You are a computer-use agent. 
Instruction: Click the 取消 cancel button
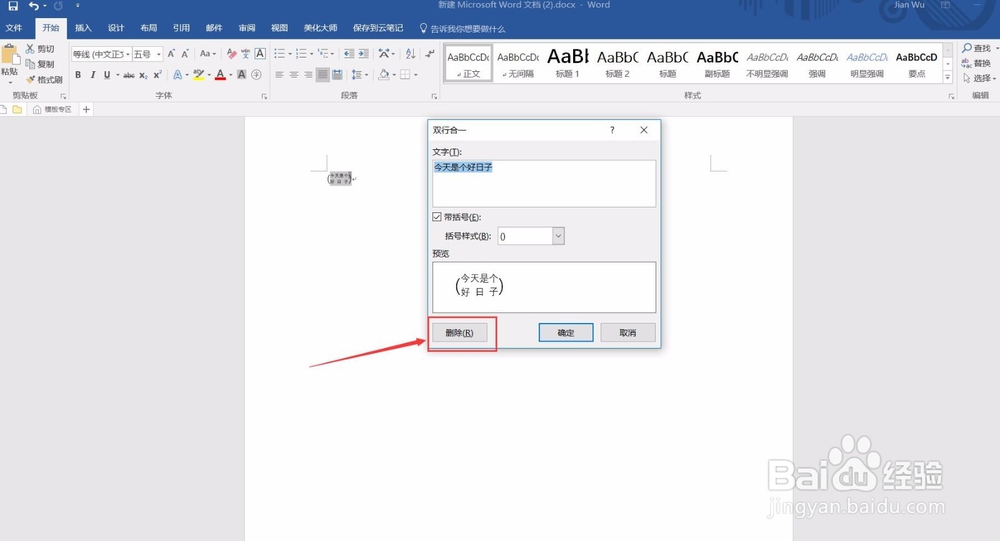[x=628, y=332]
